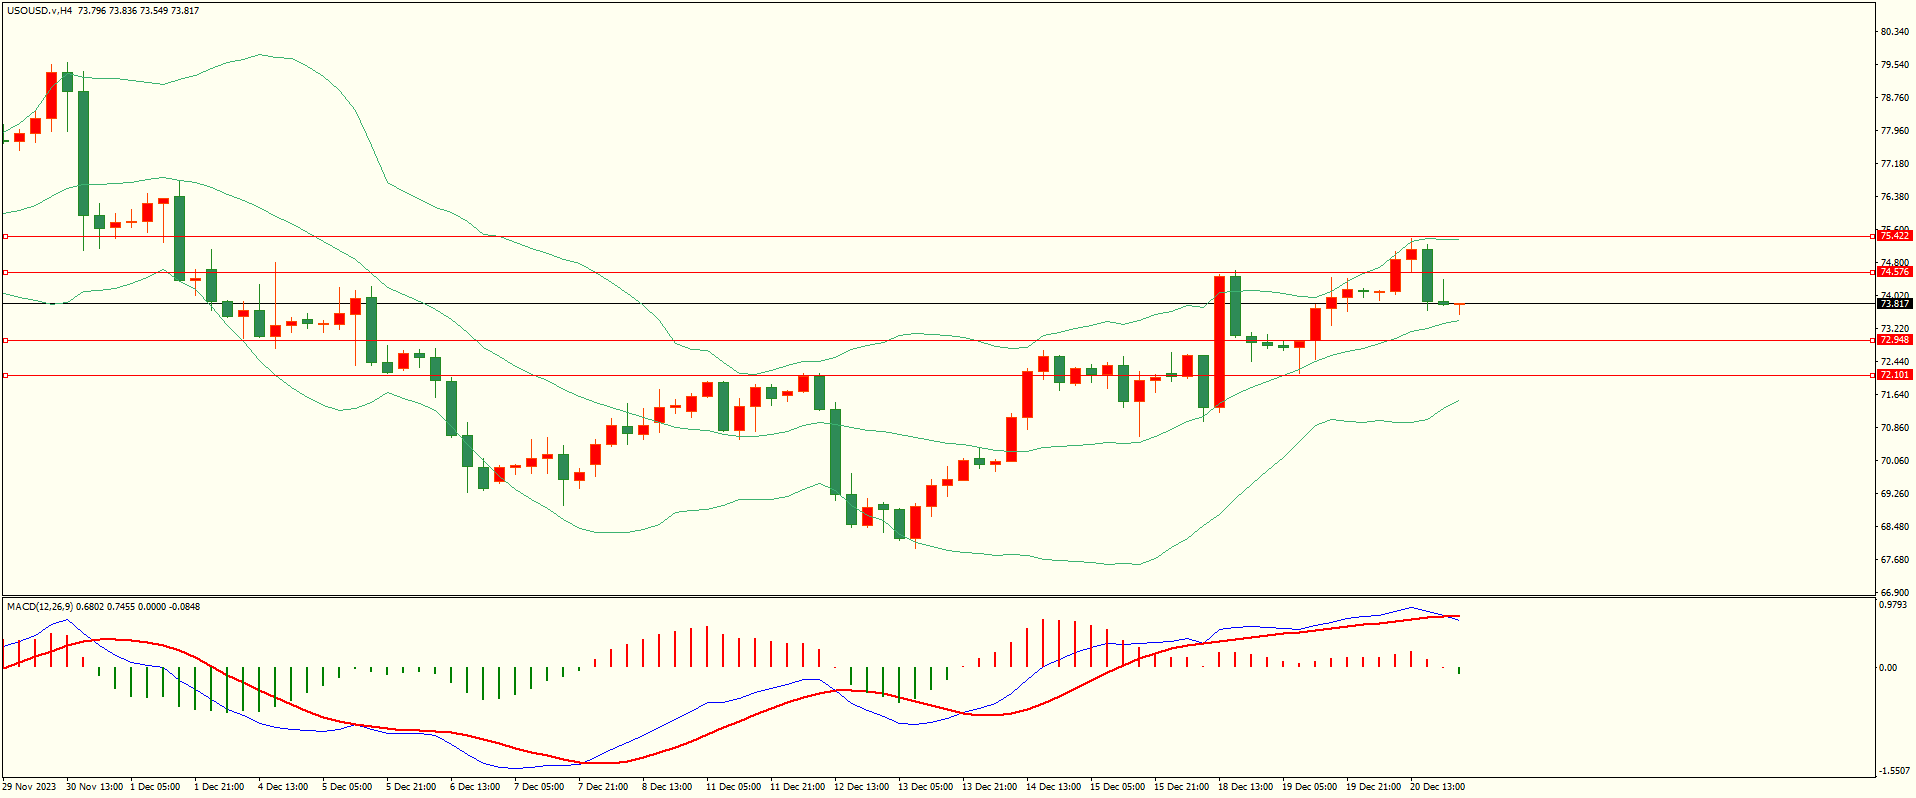This screenshot has width=1916, height=798.
Task: Click the 11 Dec 05:00 time label
Action: 733,787
